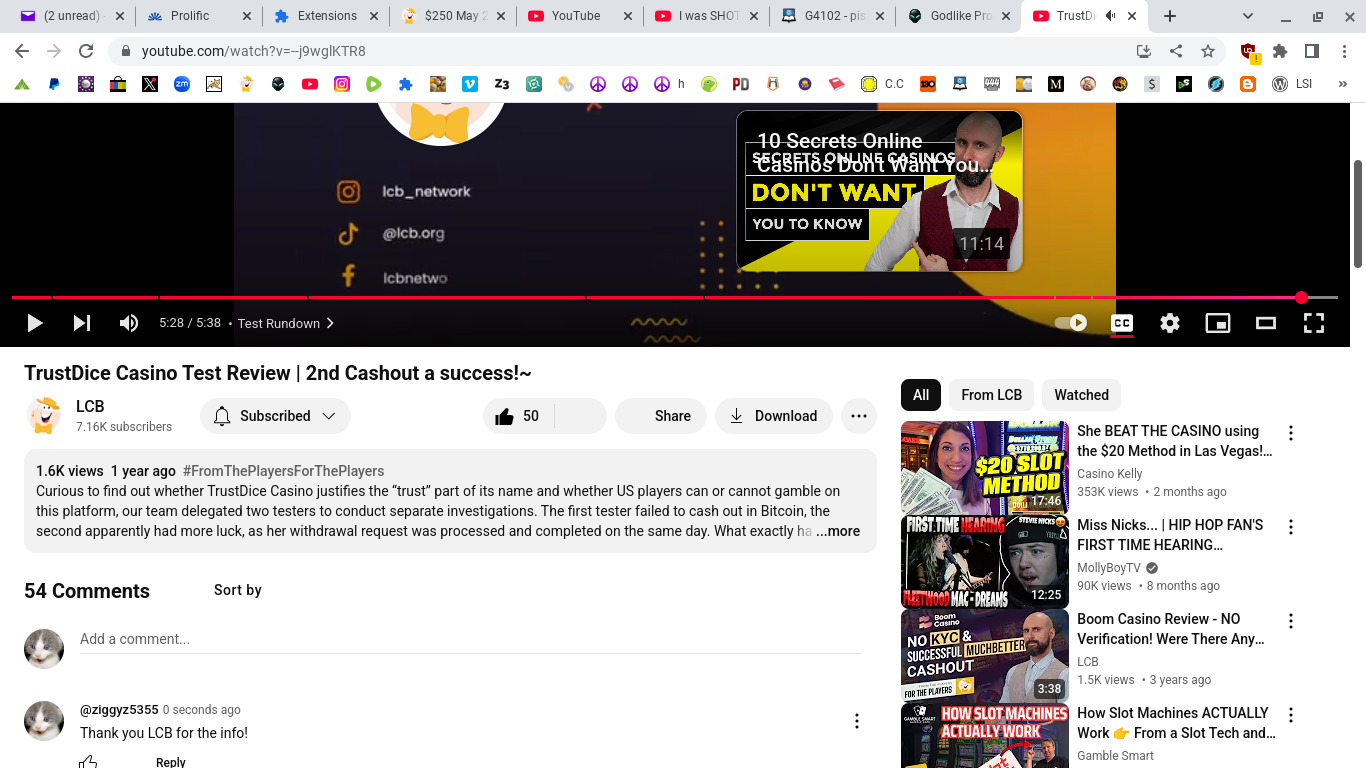Open options for 'She BEAT THE CASINO' video
This screenshot has height=768, width=1366.
[x=1291, y=433]
